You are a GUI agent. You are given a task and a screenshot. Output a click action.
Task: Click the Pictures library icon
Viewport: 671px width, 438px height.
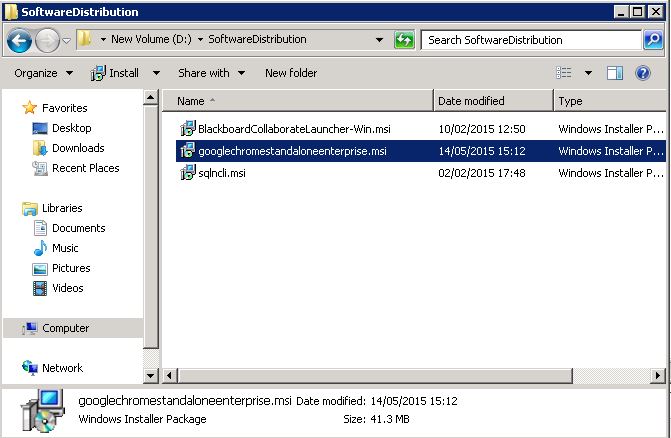(x=40, y=269)
